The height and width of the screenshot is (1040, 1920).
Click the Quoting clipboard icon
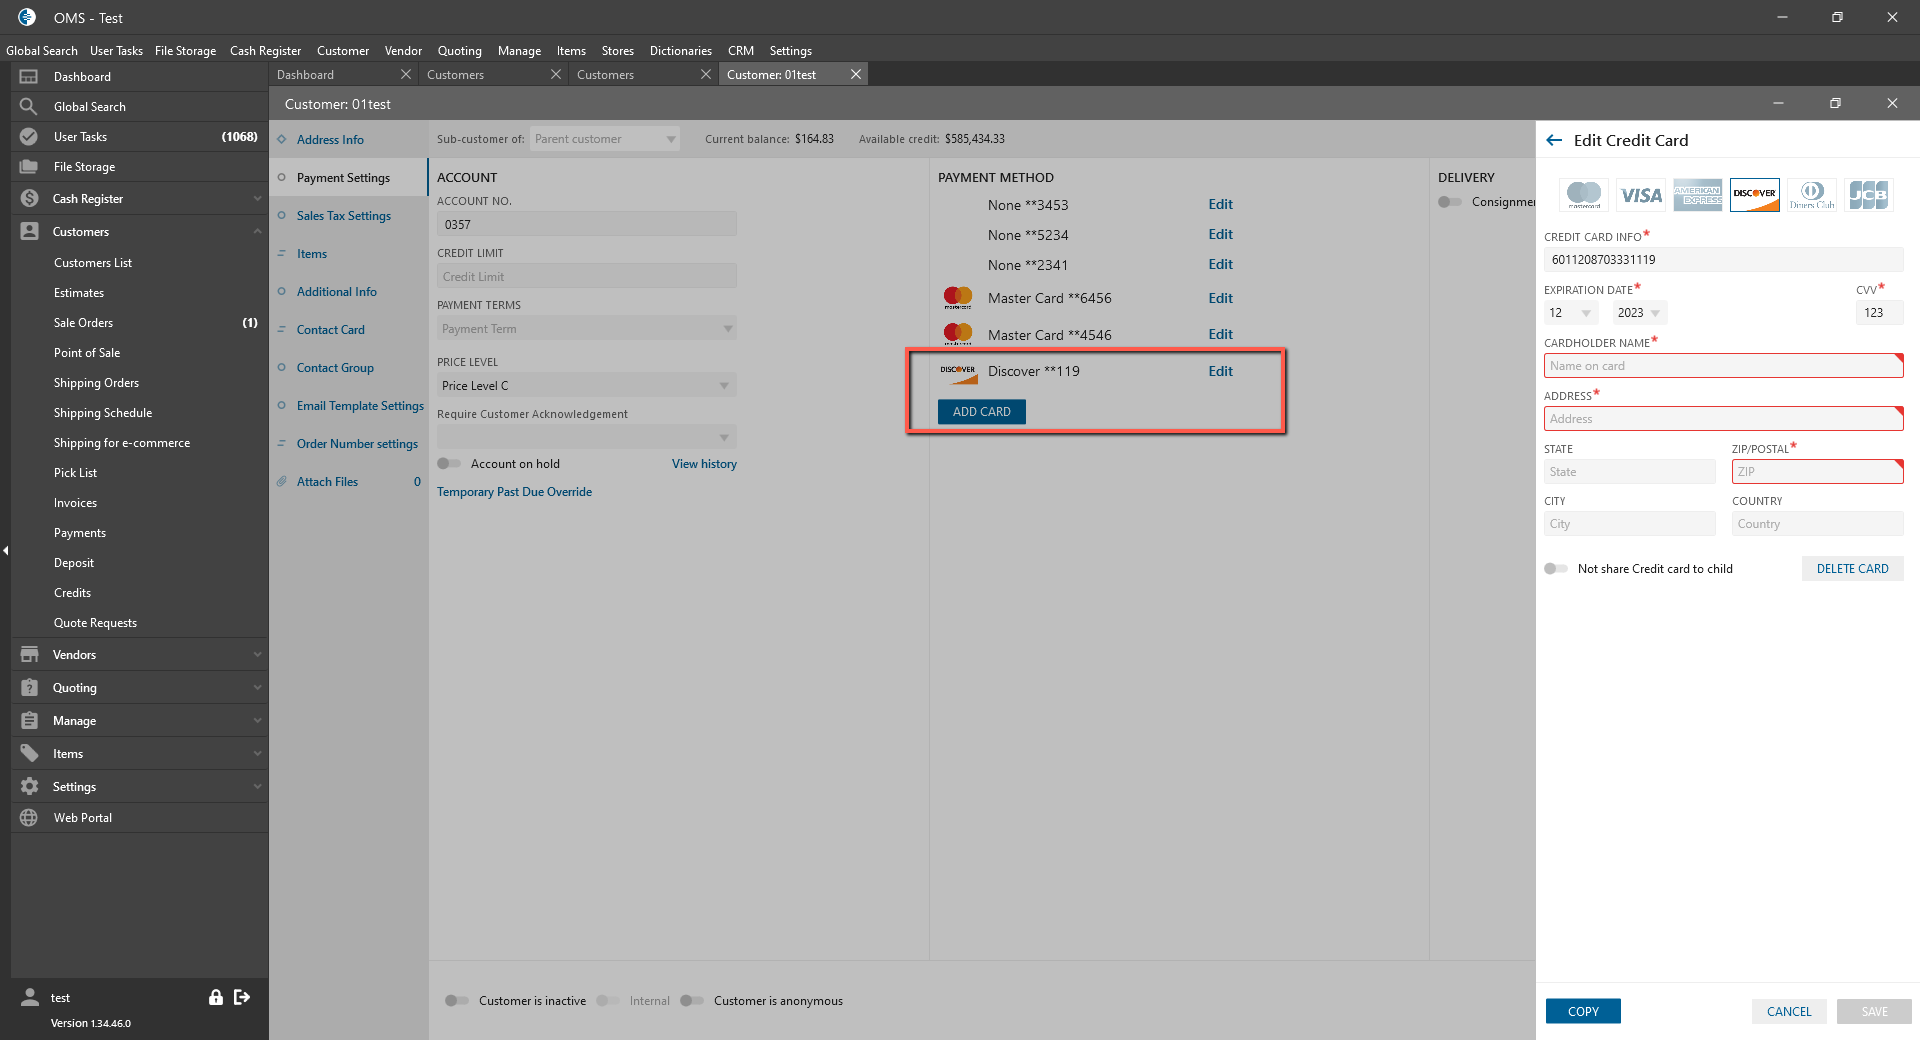29,688
